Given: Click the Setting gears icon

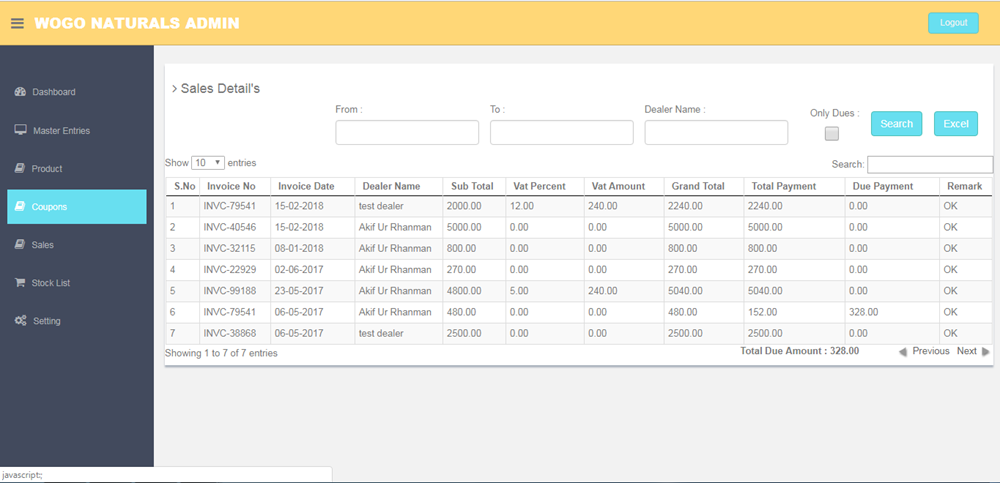Looking at the screenshot, I should (x=20, y=321).
